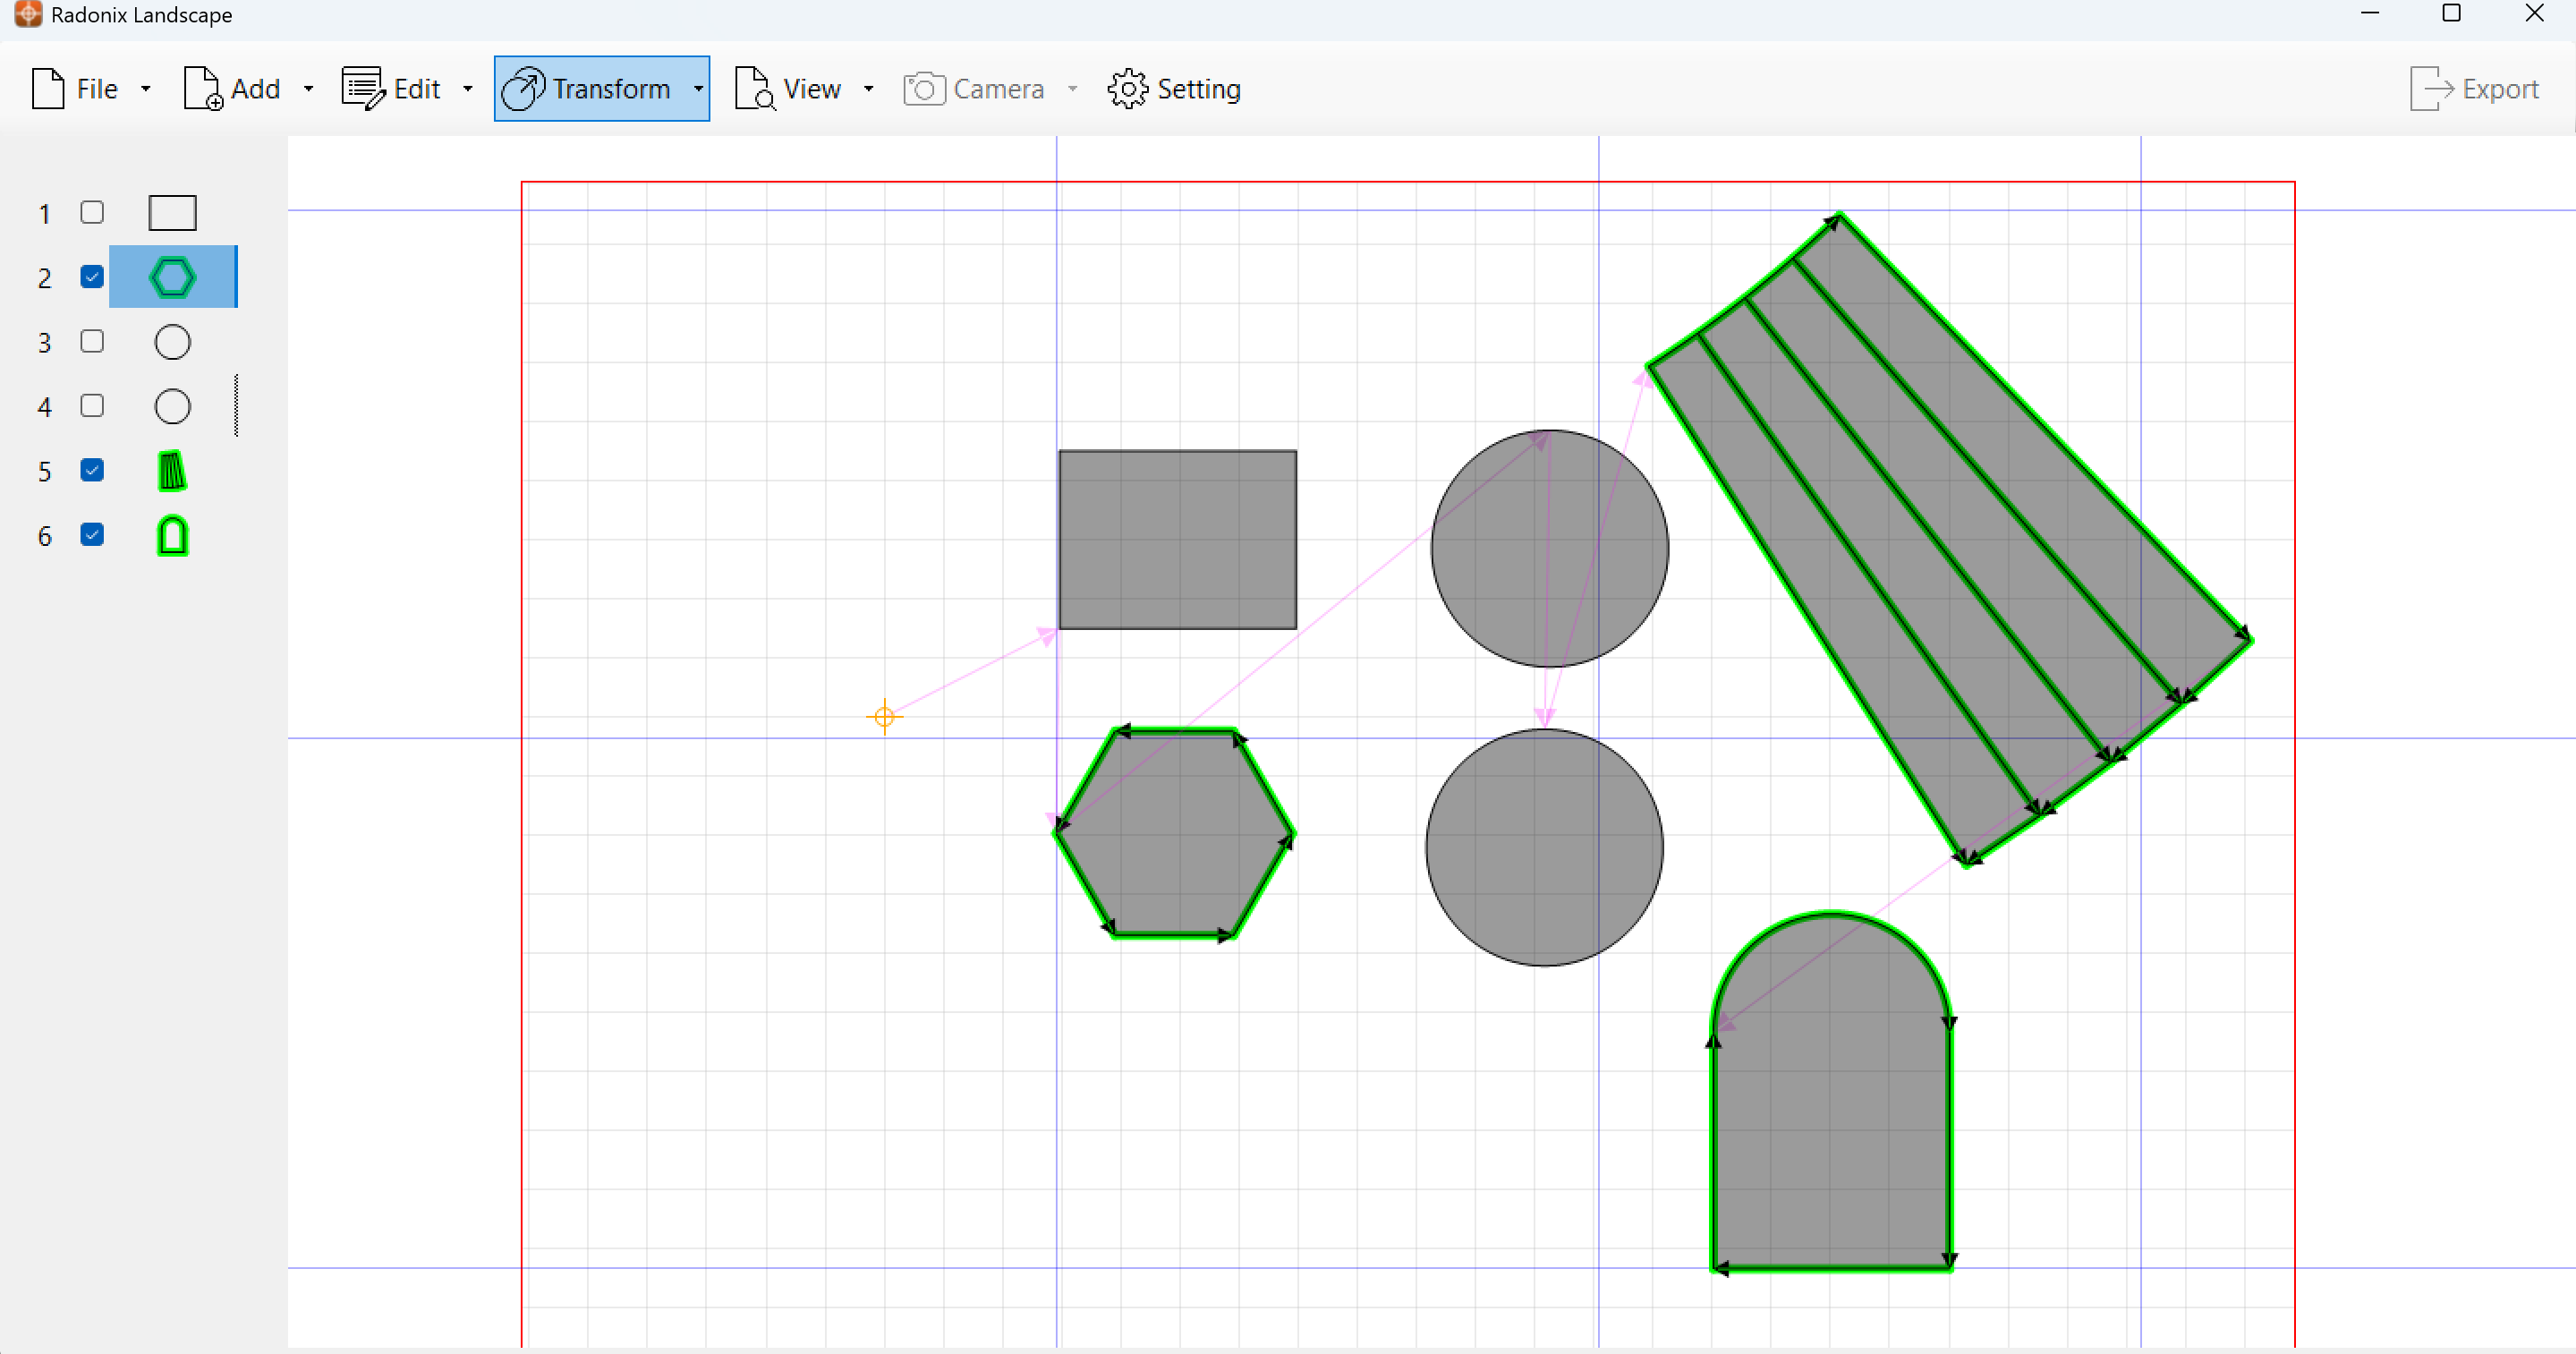
Task: Expand the Transform dropdown arrow
Action: coord(698,89)
